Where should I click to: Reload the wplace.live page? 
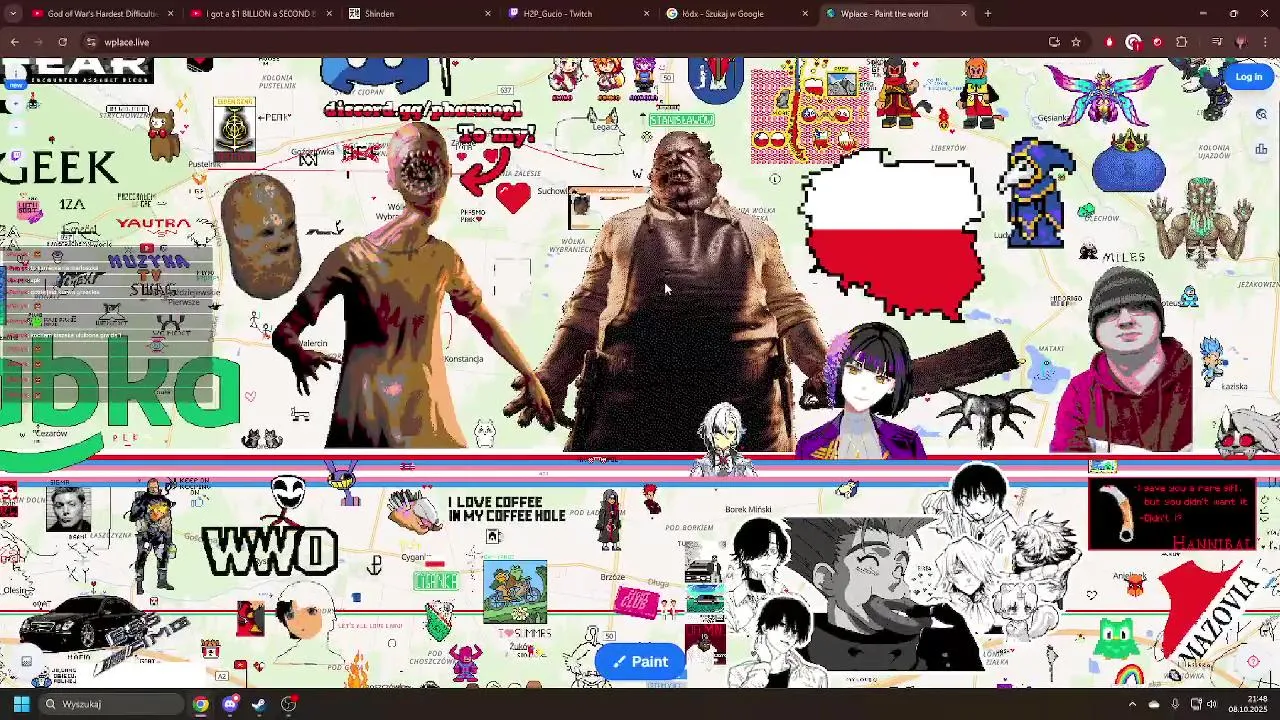pos(63,42)
